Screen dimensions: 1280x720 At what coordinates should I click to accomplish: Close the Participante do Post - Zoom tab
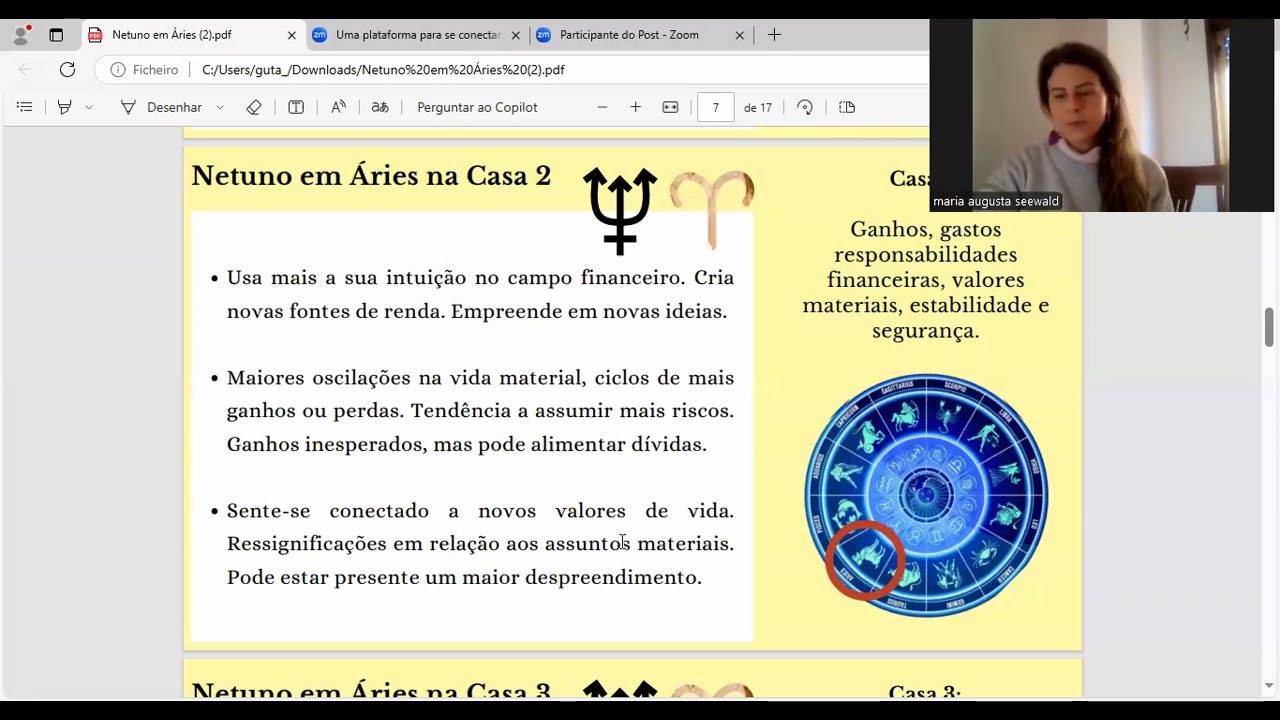coord(739,35)
